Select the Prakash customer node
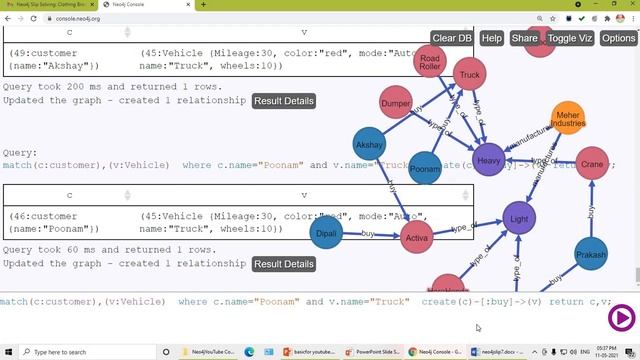Viewport: 640px width, 360px height. (x=591, y=254)
